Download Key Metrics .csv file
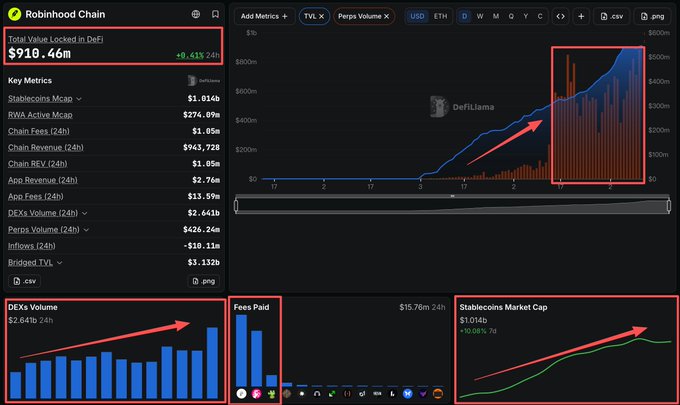 (x=24, y=281)
